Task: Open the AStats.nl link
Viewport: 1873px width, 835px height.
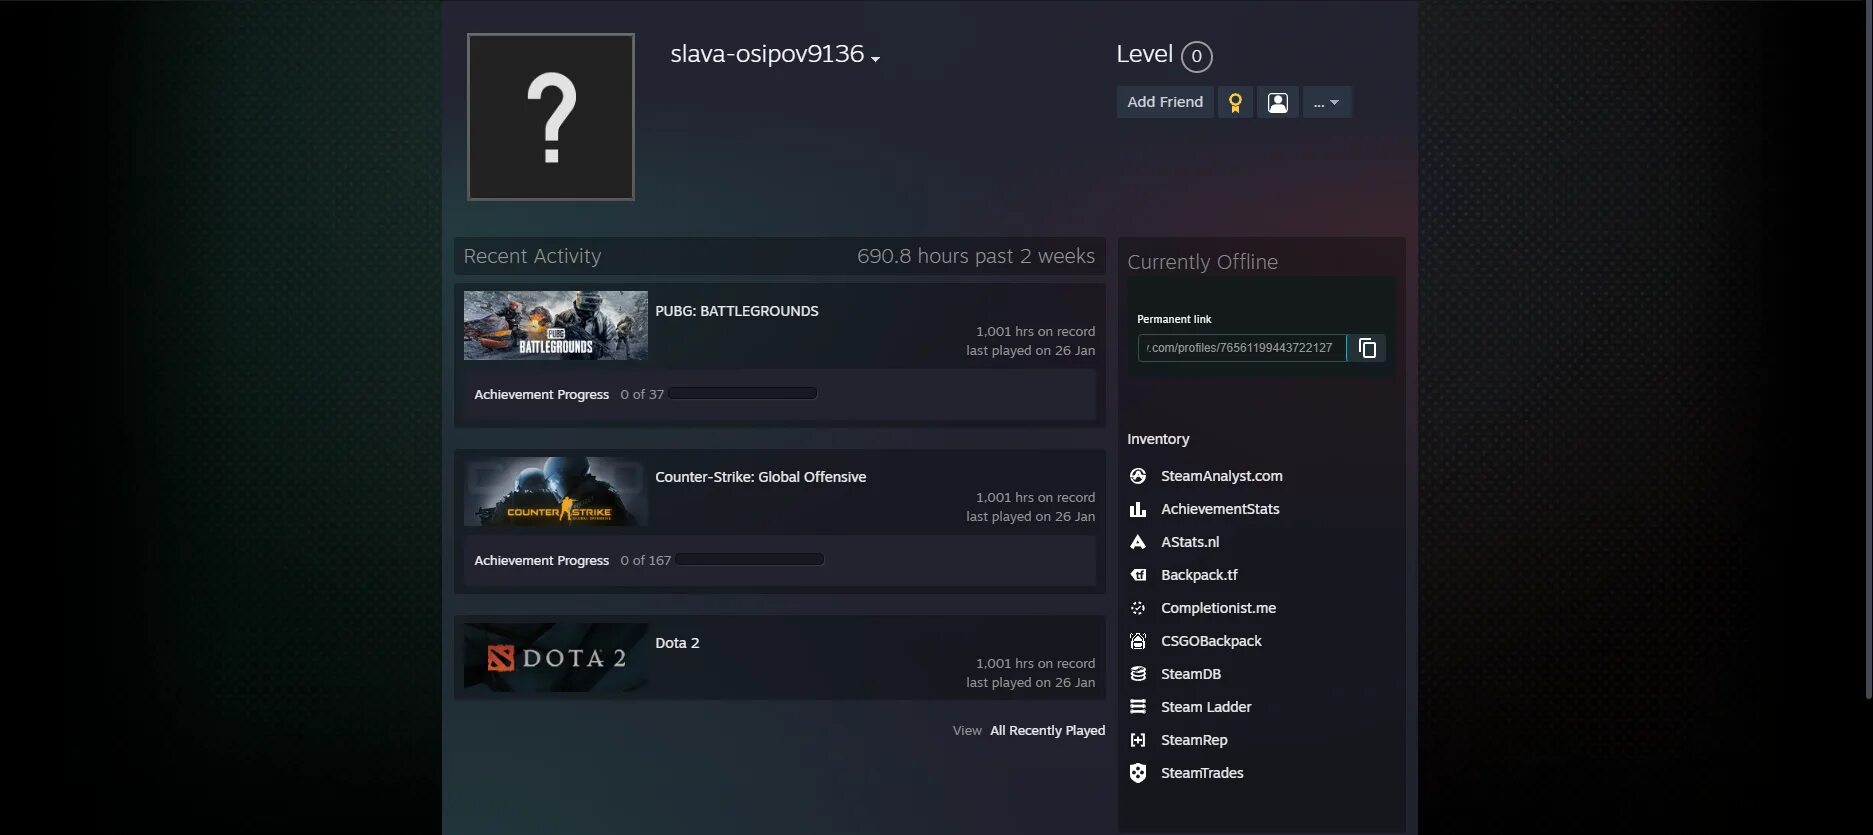Action: (1190, 542)
